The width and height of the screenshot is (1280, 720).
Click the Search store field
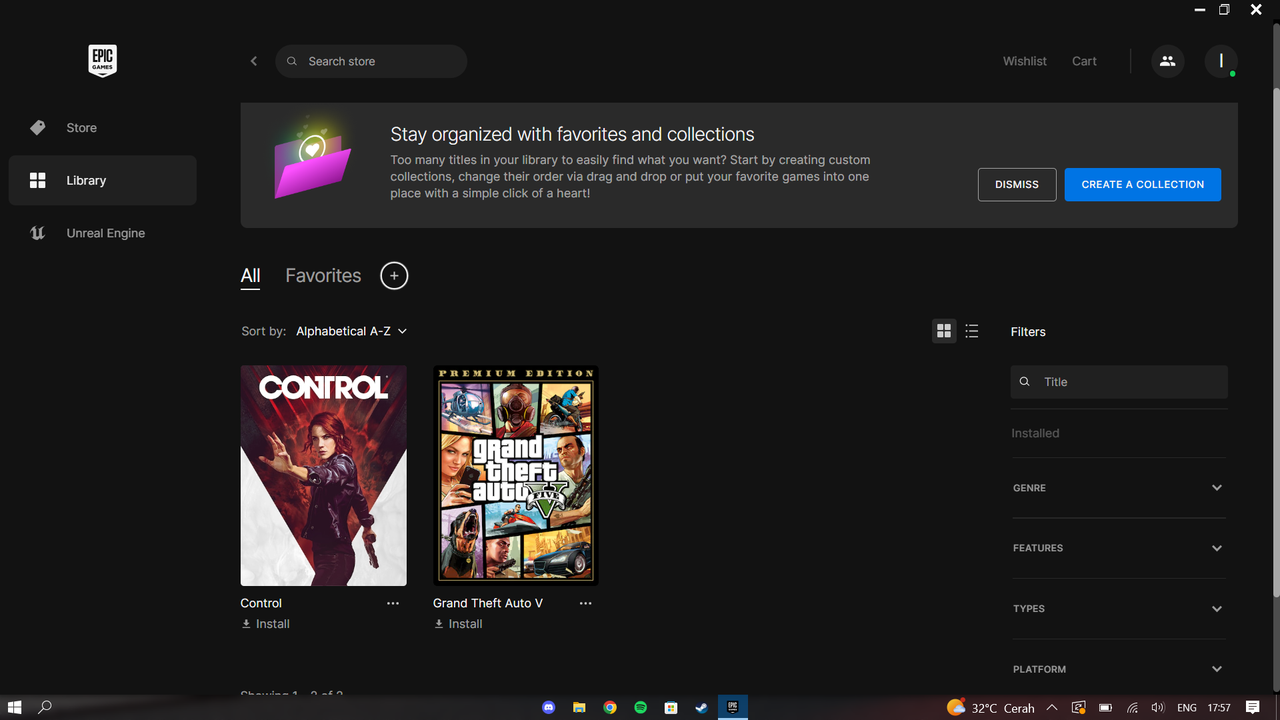(371, 61)
